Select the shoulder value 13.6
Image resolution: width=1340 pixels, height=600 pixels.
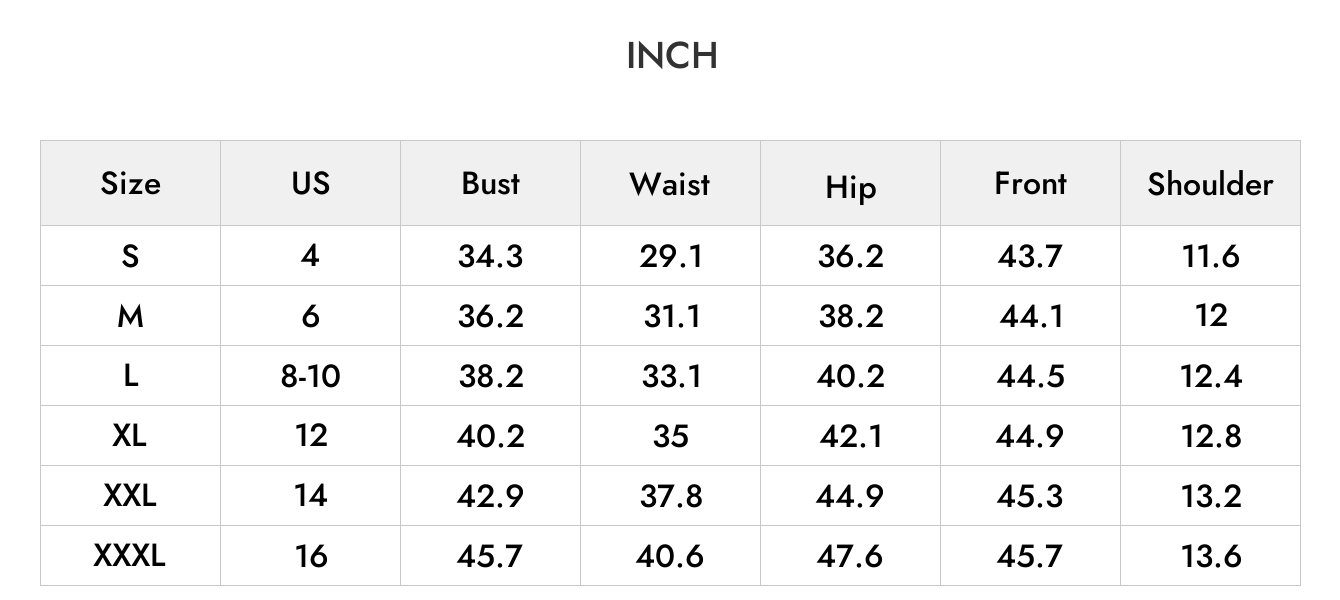point(1210,555)
